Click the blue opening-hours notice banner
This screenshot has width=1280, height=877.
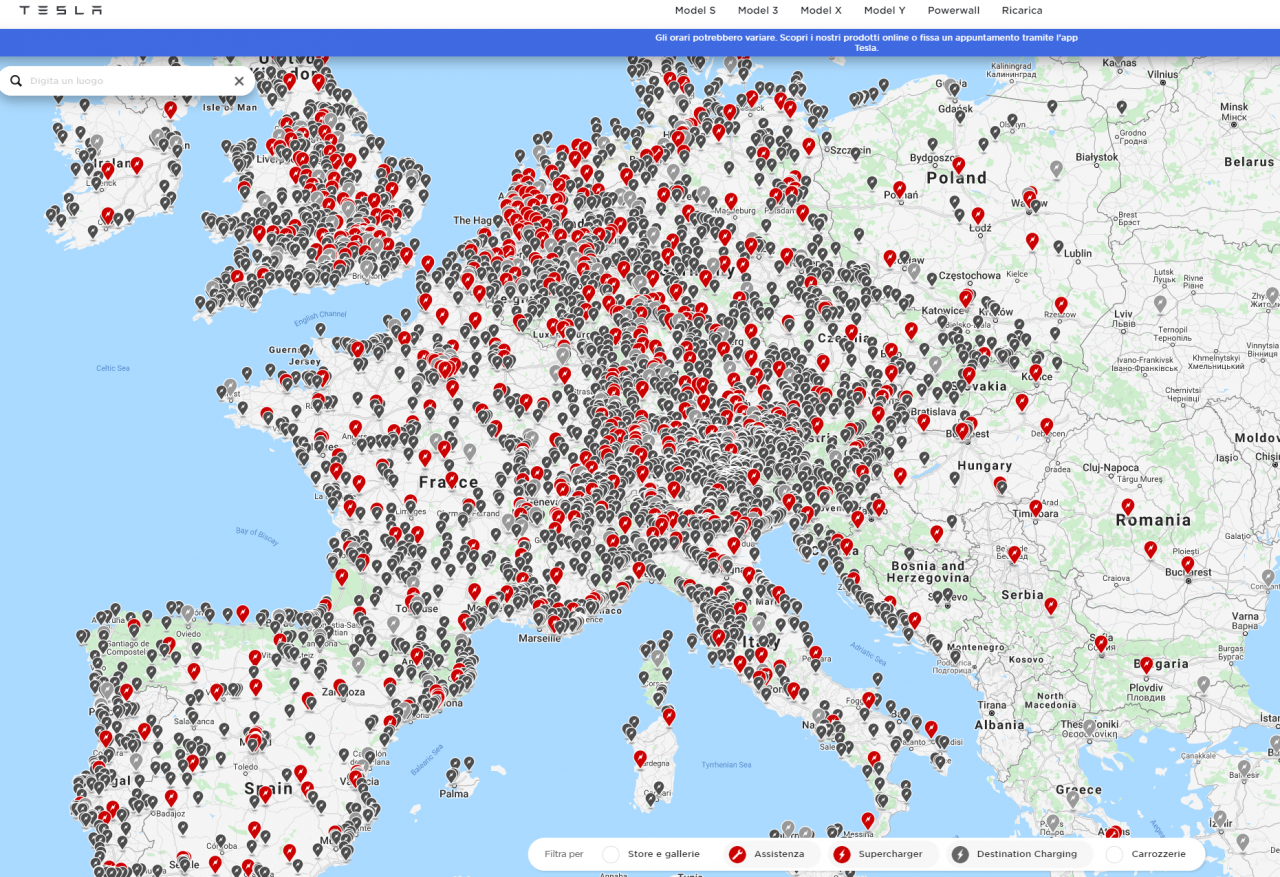click(x=640, y=42)
